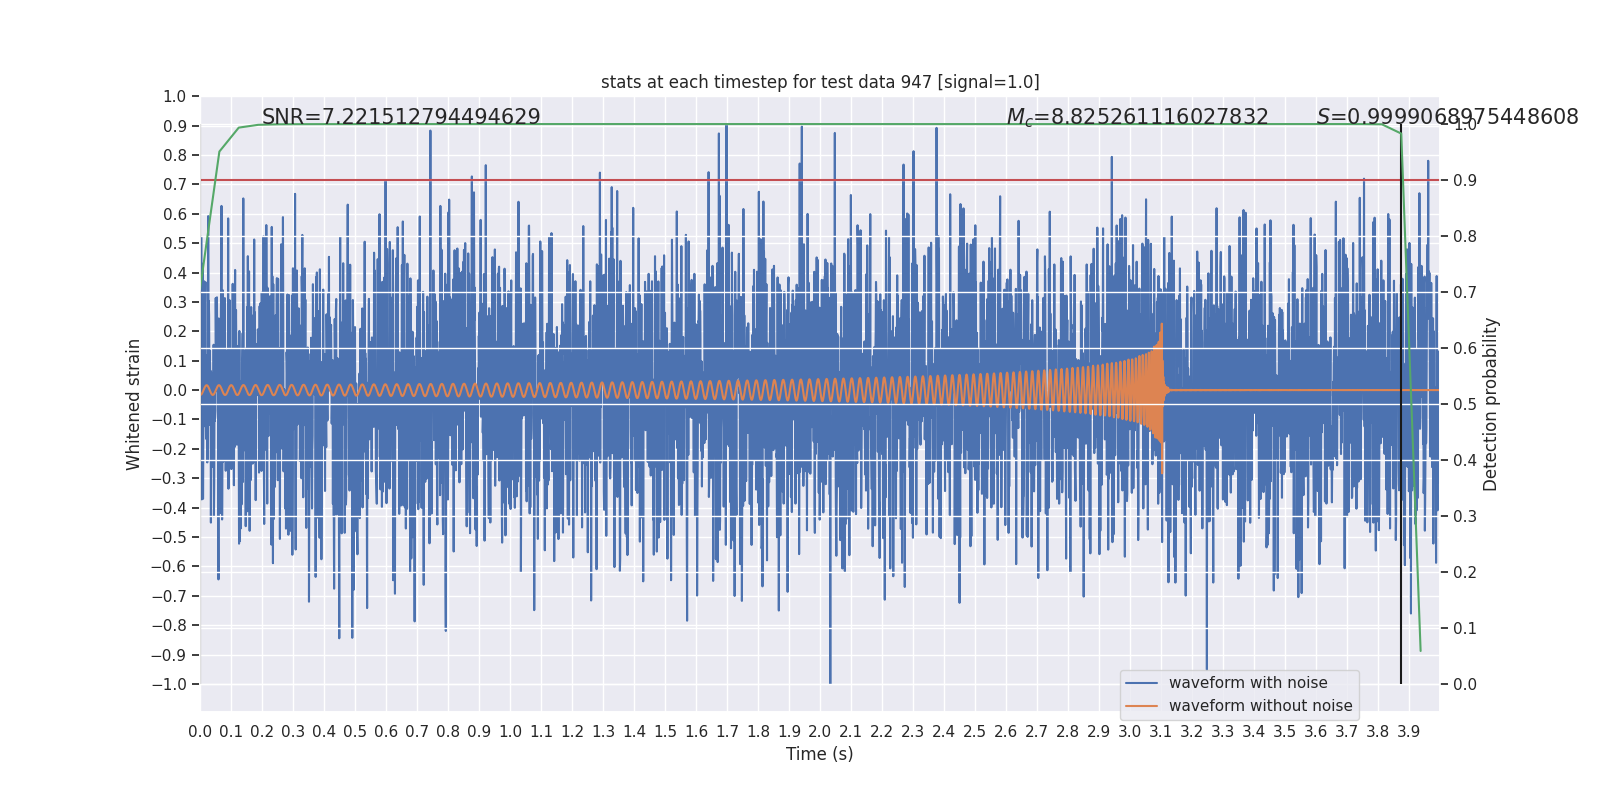Screen dimensions: 1600x800
Task: Select the 2.5 tick on the time axis
Action: pos(975,732)
